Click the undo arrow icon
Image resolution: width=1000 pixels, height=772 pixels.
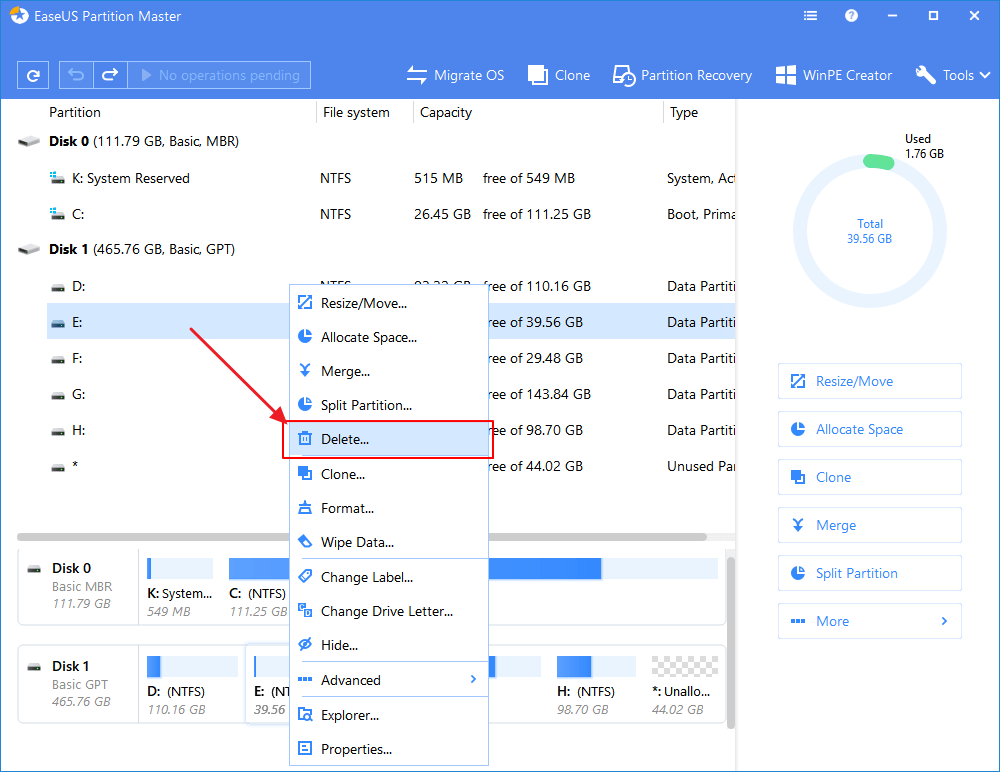pyautogui.click(x=76, y=75)
